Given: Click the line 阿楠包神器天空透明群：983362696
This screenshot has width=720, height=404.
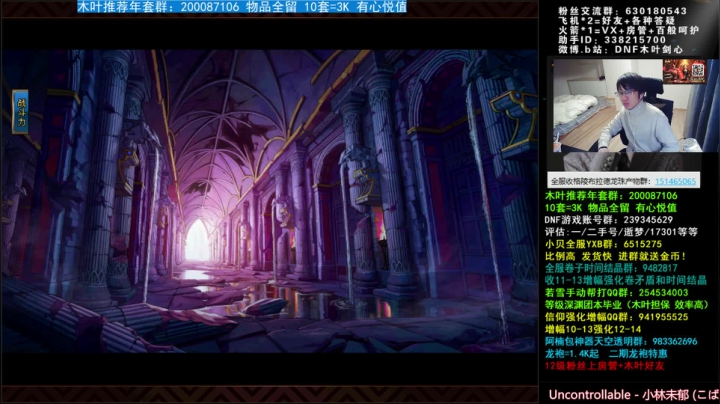Looking at the screenshot, I should tap(621, 342).
